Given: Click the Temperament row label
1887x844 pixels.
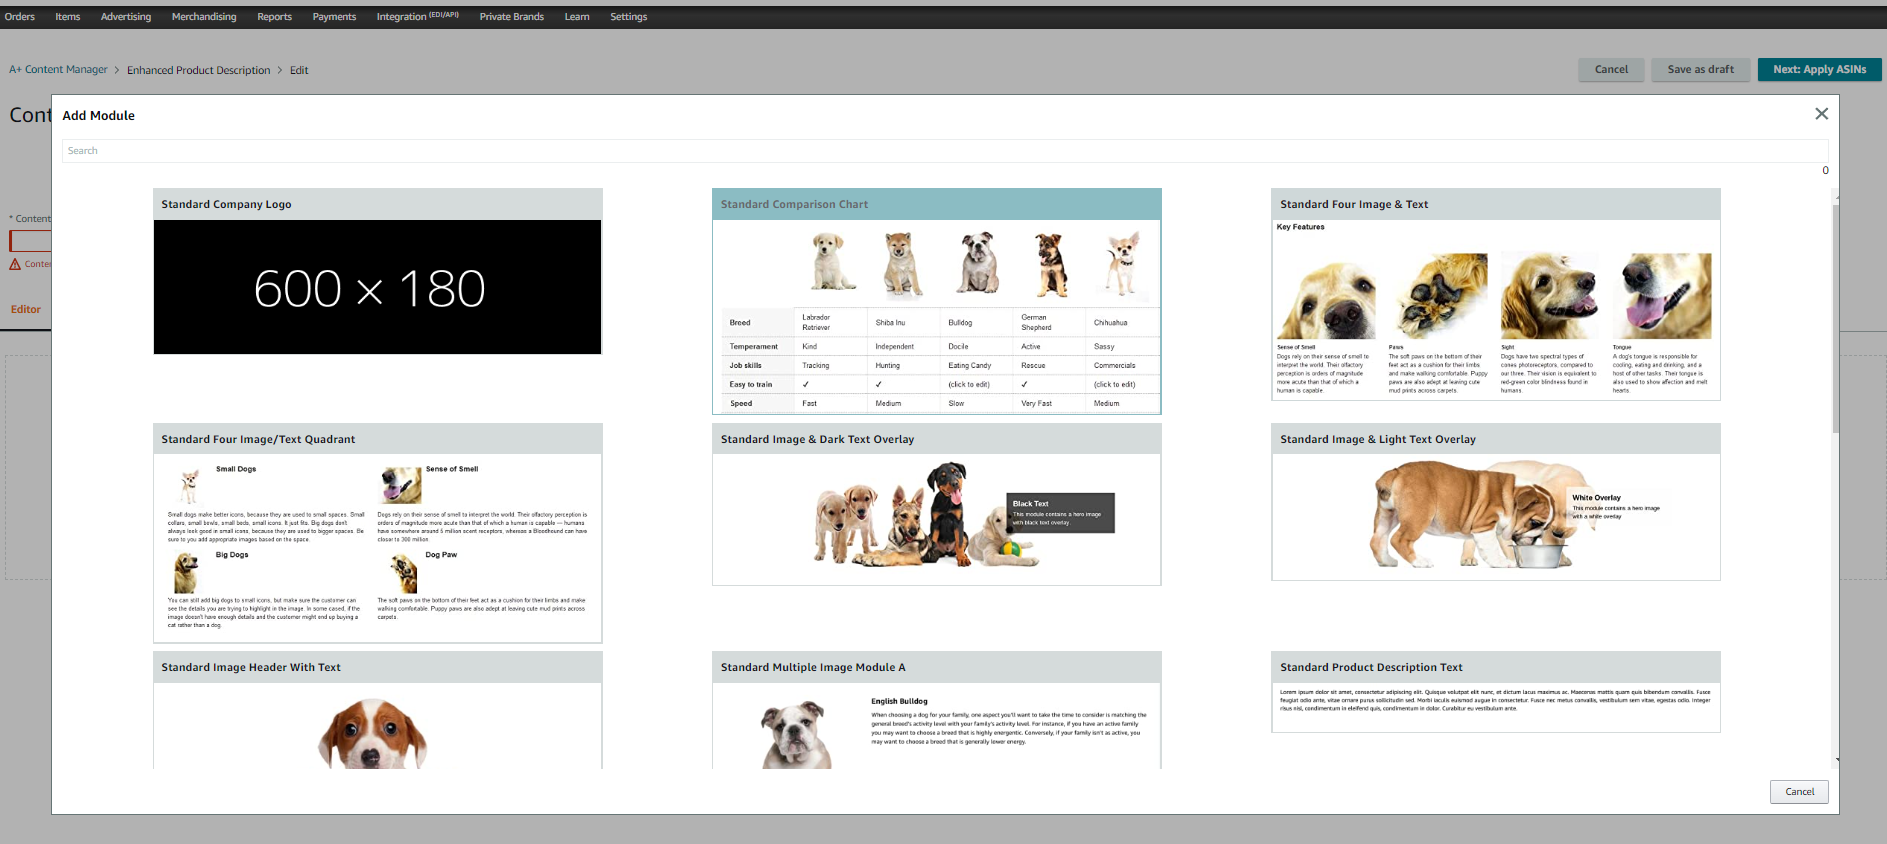Looking at the screenshot, I should (753, 347).
